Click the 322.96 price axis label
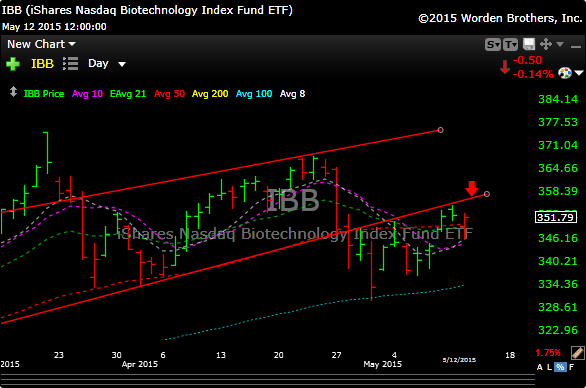The width and height of the screenshot is (586, 388). click(x=558, y=330)
